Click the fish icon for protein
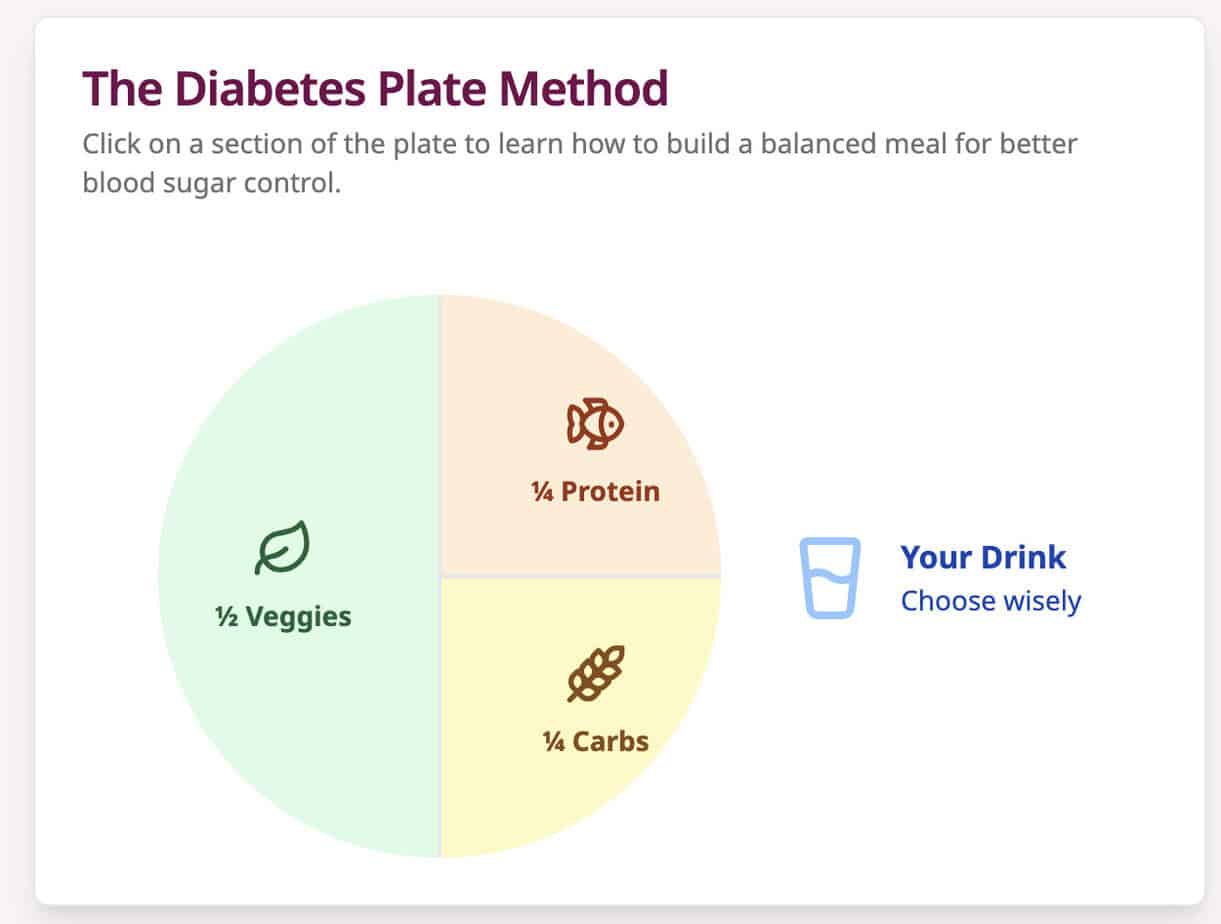 [x=595, y=423]
